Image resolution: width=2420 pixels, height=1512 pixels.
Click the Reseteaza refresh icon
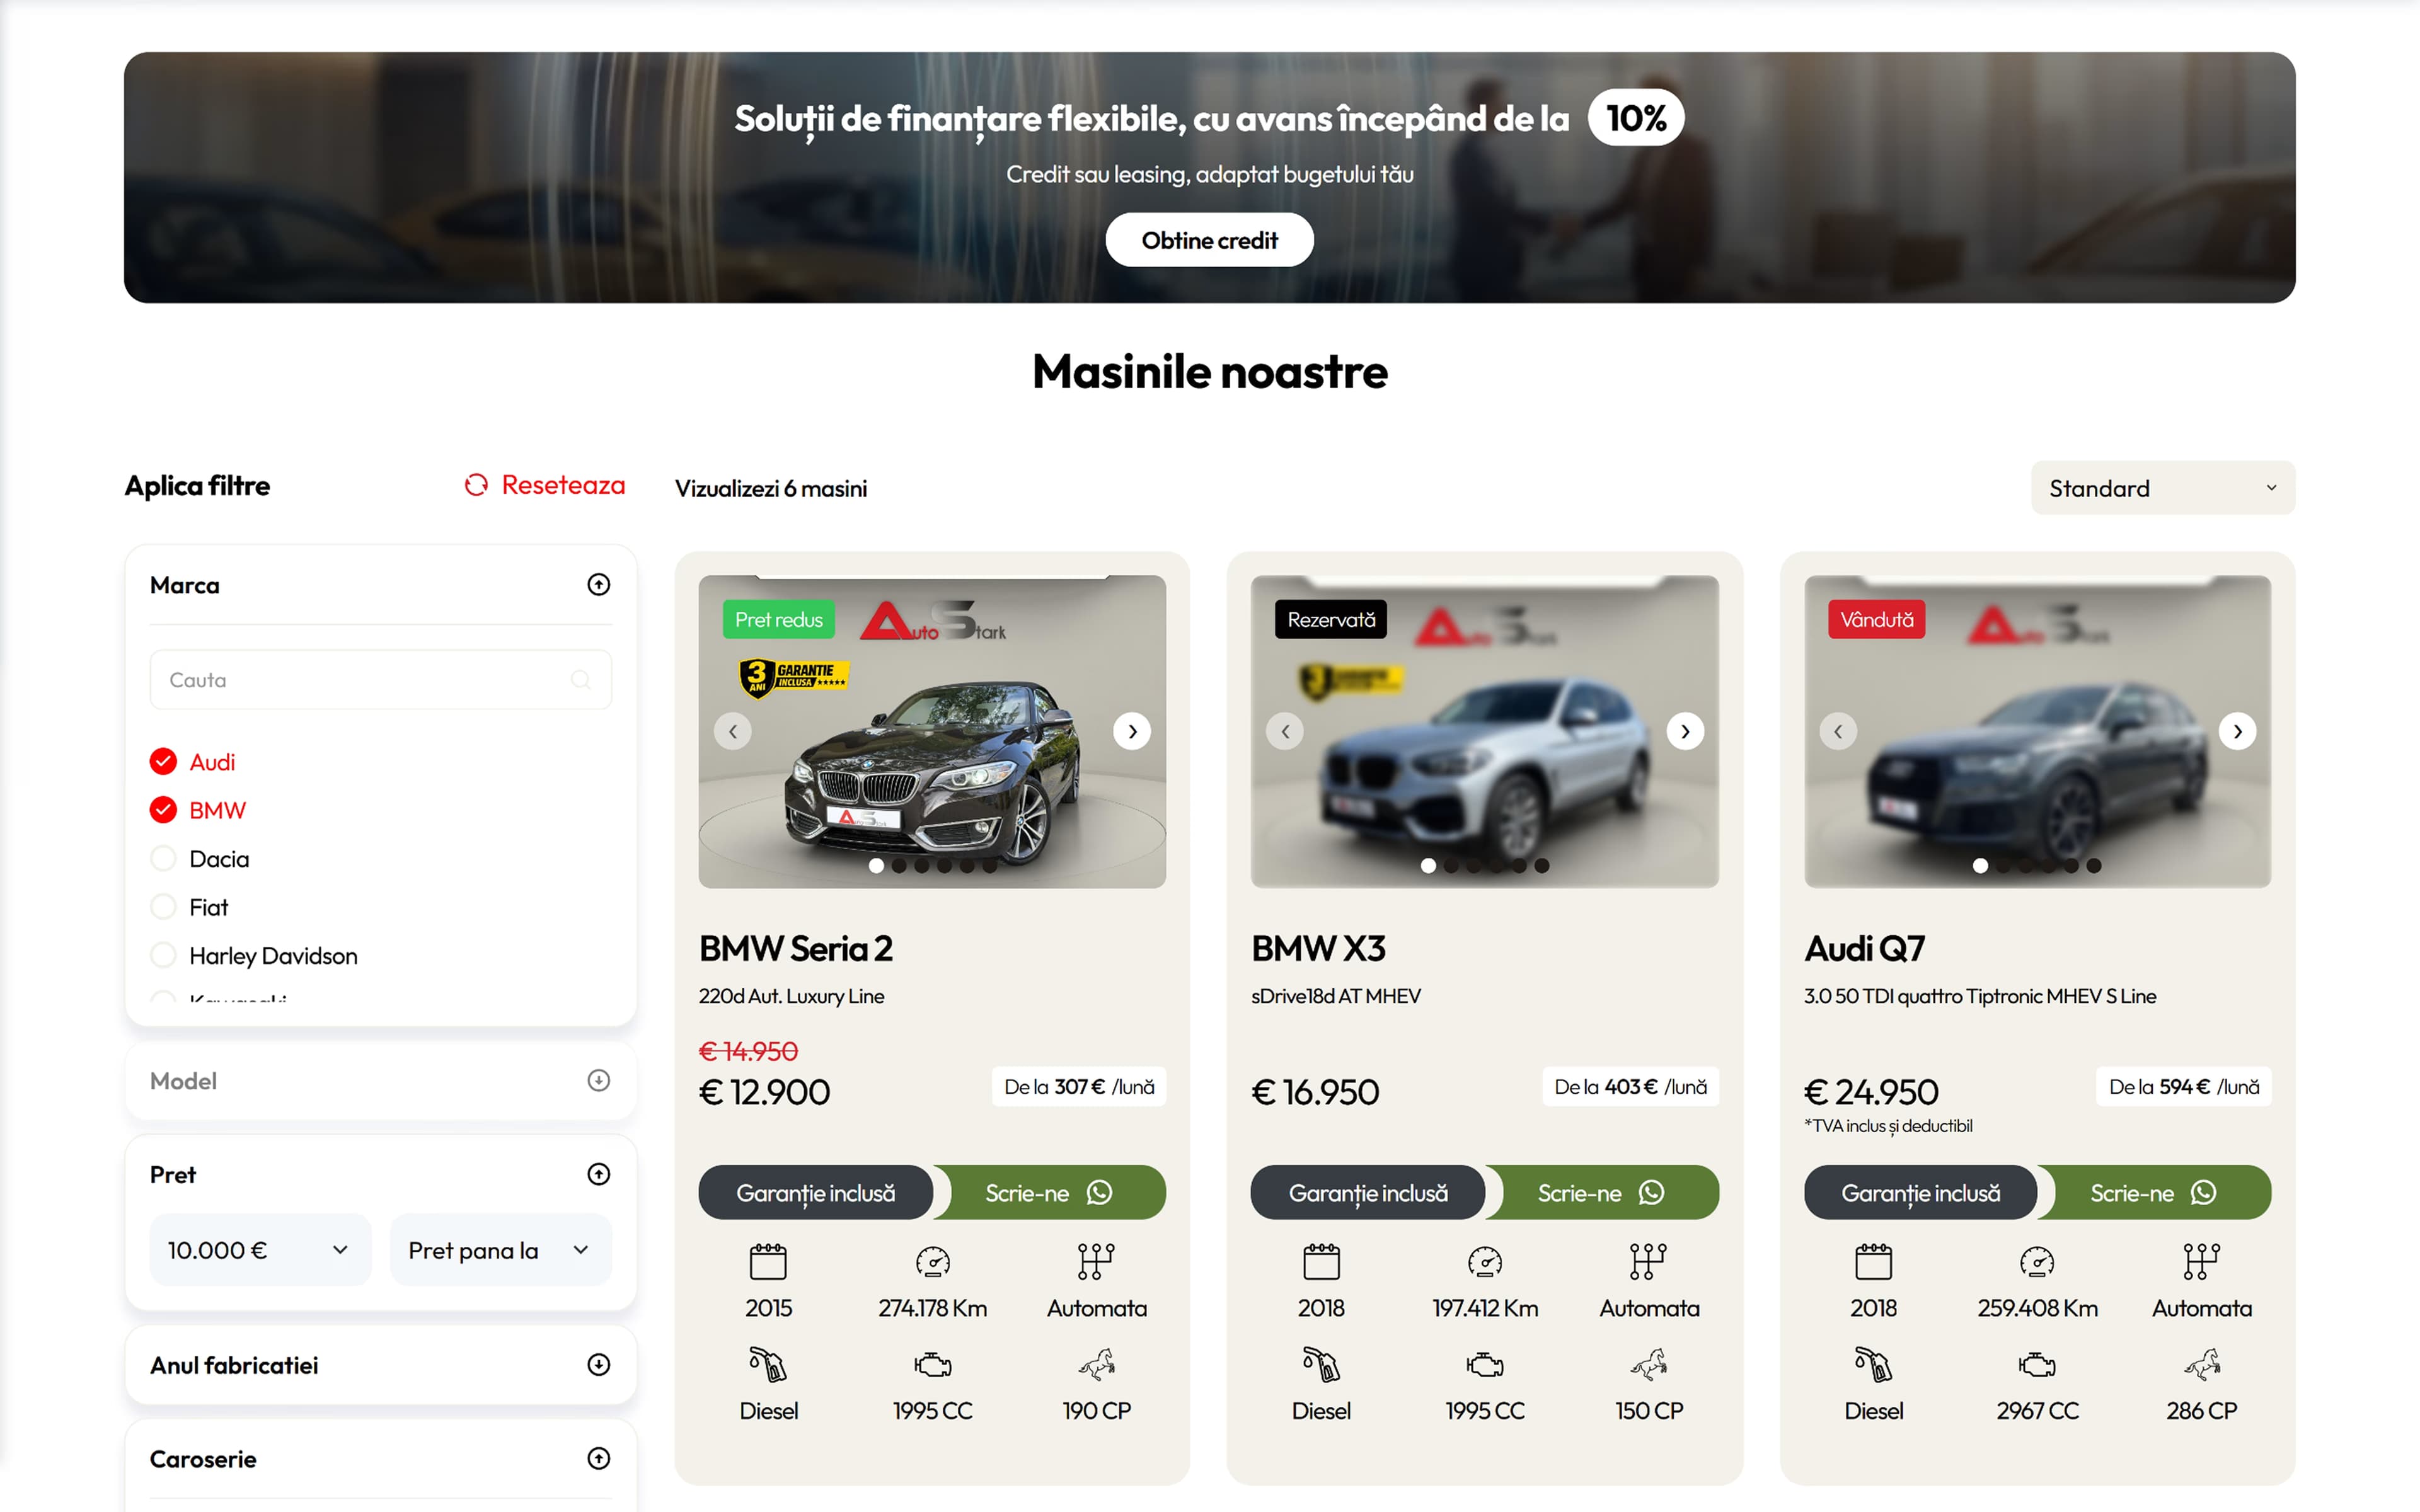(476, 485)
